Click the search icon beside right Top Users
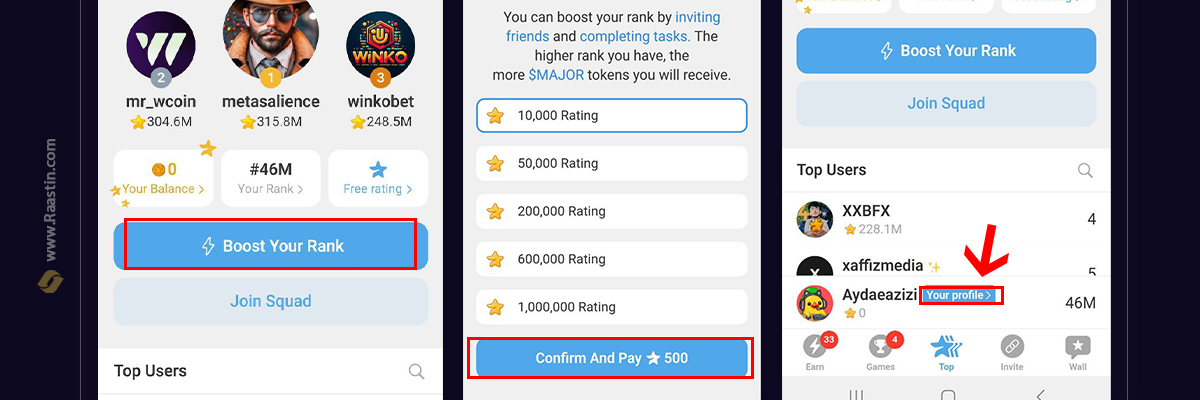Viewport: 1200px width, 400px height. tap(1085, 170)
